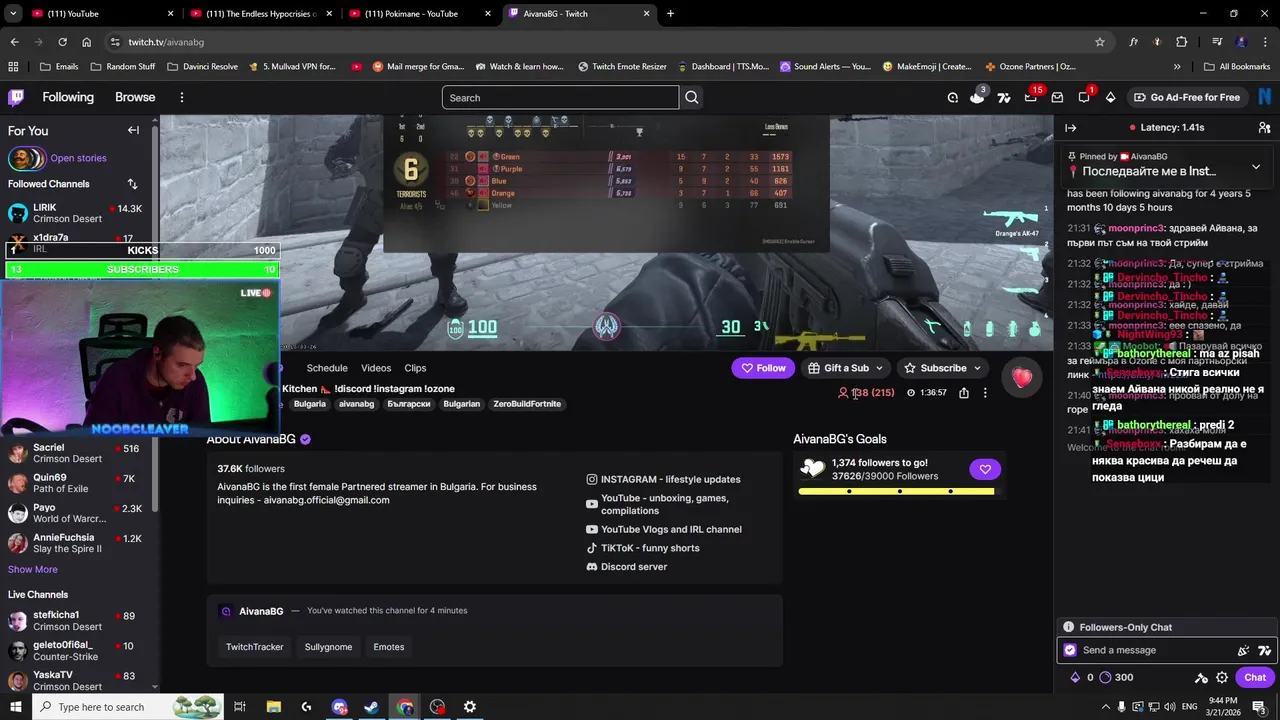Switch to The Endless Hypocrisies tab

tap(262, 14)
